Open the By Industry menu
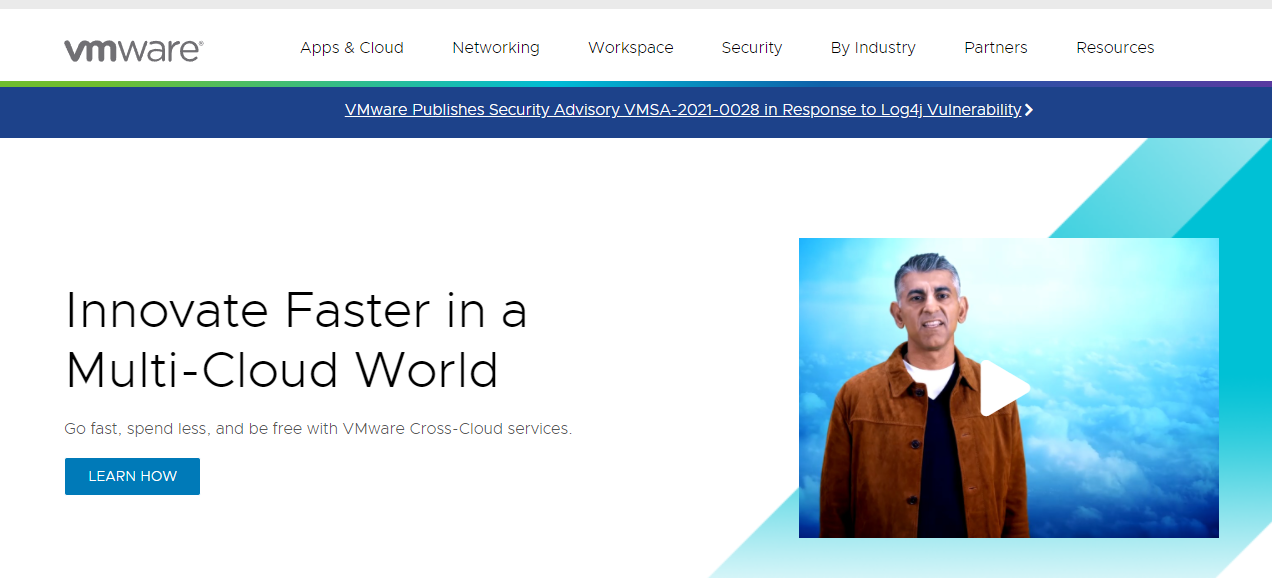Screen dimensions: 1272x578 point(873,48)
